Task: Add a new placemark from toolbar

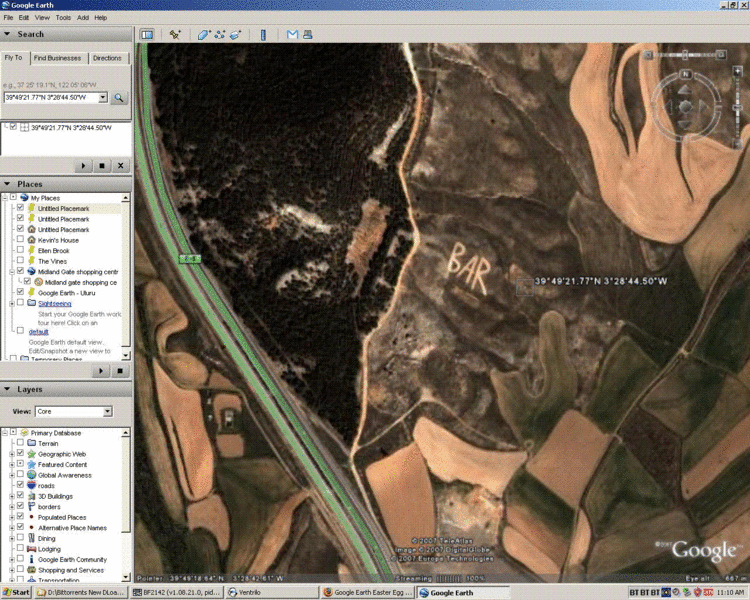Action: pos(175,34)
